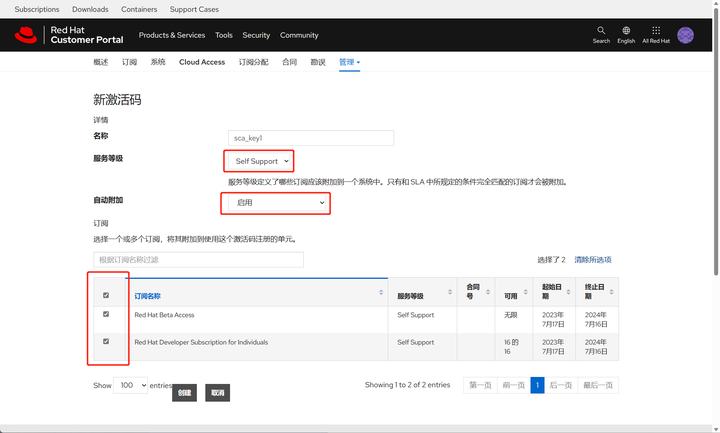The image size is (720, 433).
Task: Click the 名称 input field sca_key1
Action: pos(311,138)
